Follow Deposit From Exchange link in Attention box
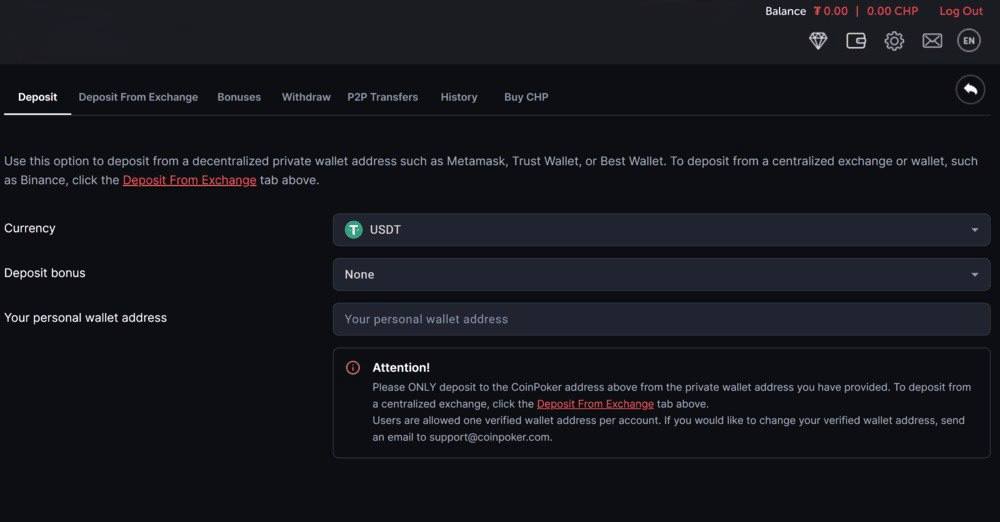The image size is (1000, 522). pyautogui.click(x=595, y=404)
